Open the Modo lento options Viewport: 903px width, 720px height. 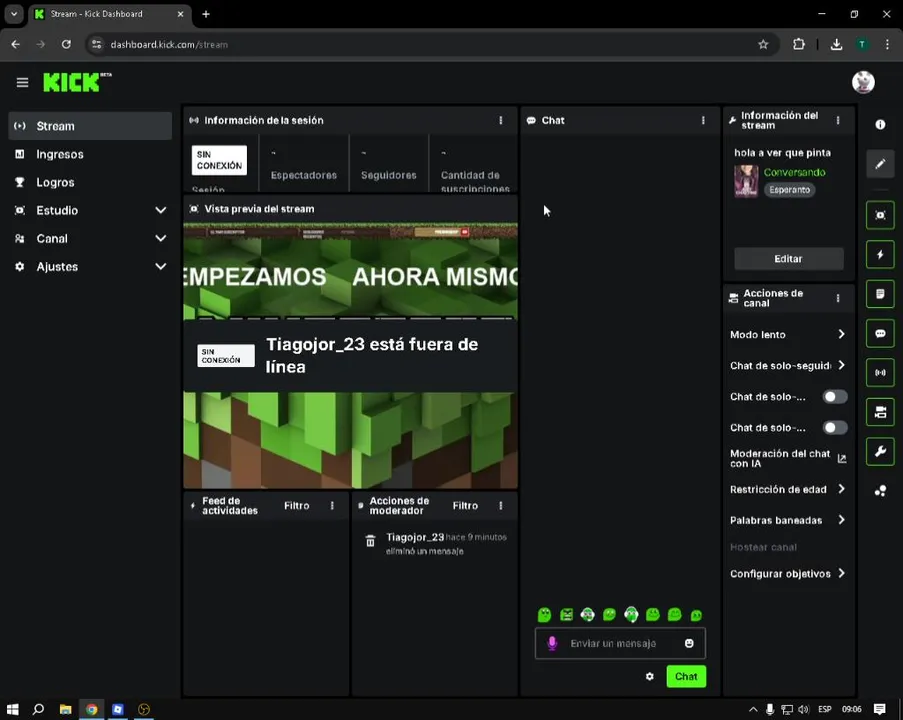point(787,335)
